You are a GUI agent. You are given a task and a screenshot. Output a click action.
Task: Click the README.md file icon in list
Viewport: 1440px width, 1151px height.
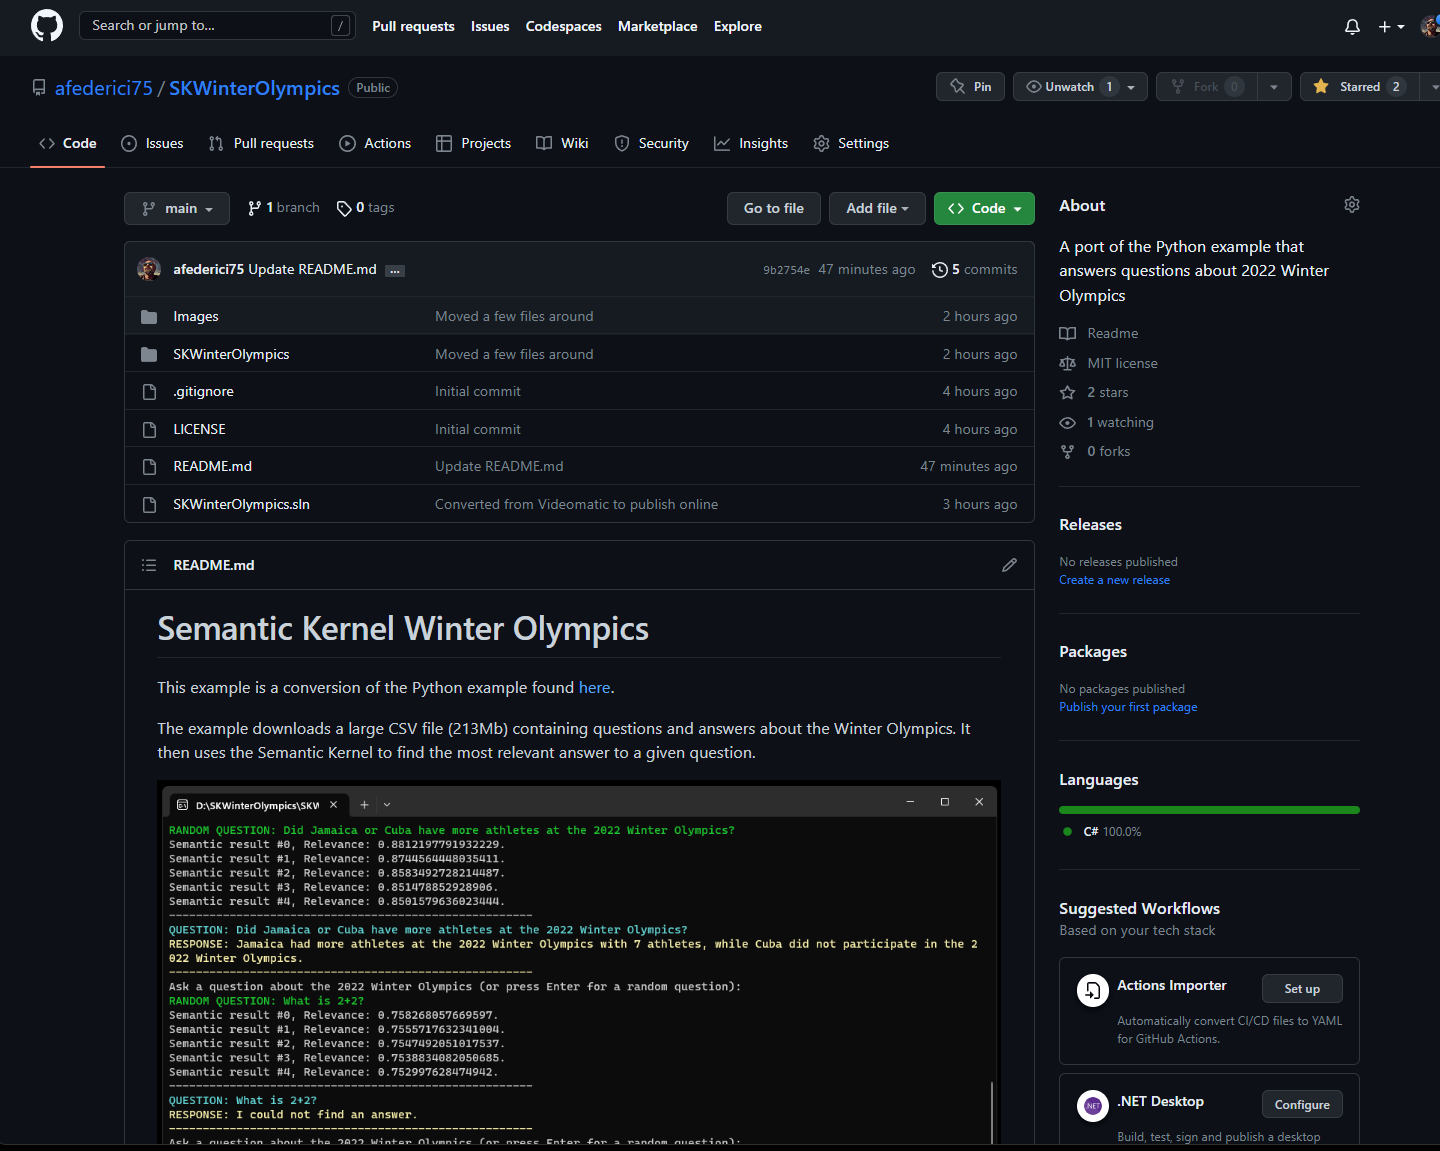149,467
